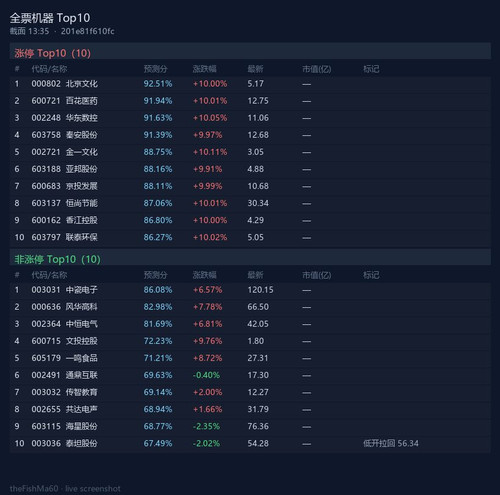
Task: Click prediction score 67.49%
Action: point(158,443)
